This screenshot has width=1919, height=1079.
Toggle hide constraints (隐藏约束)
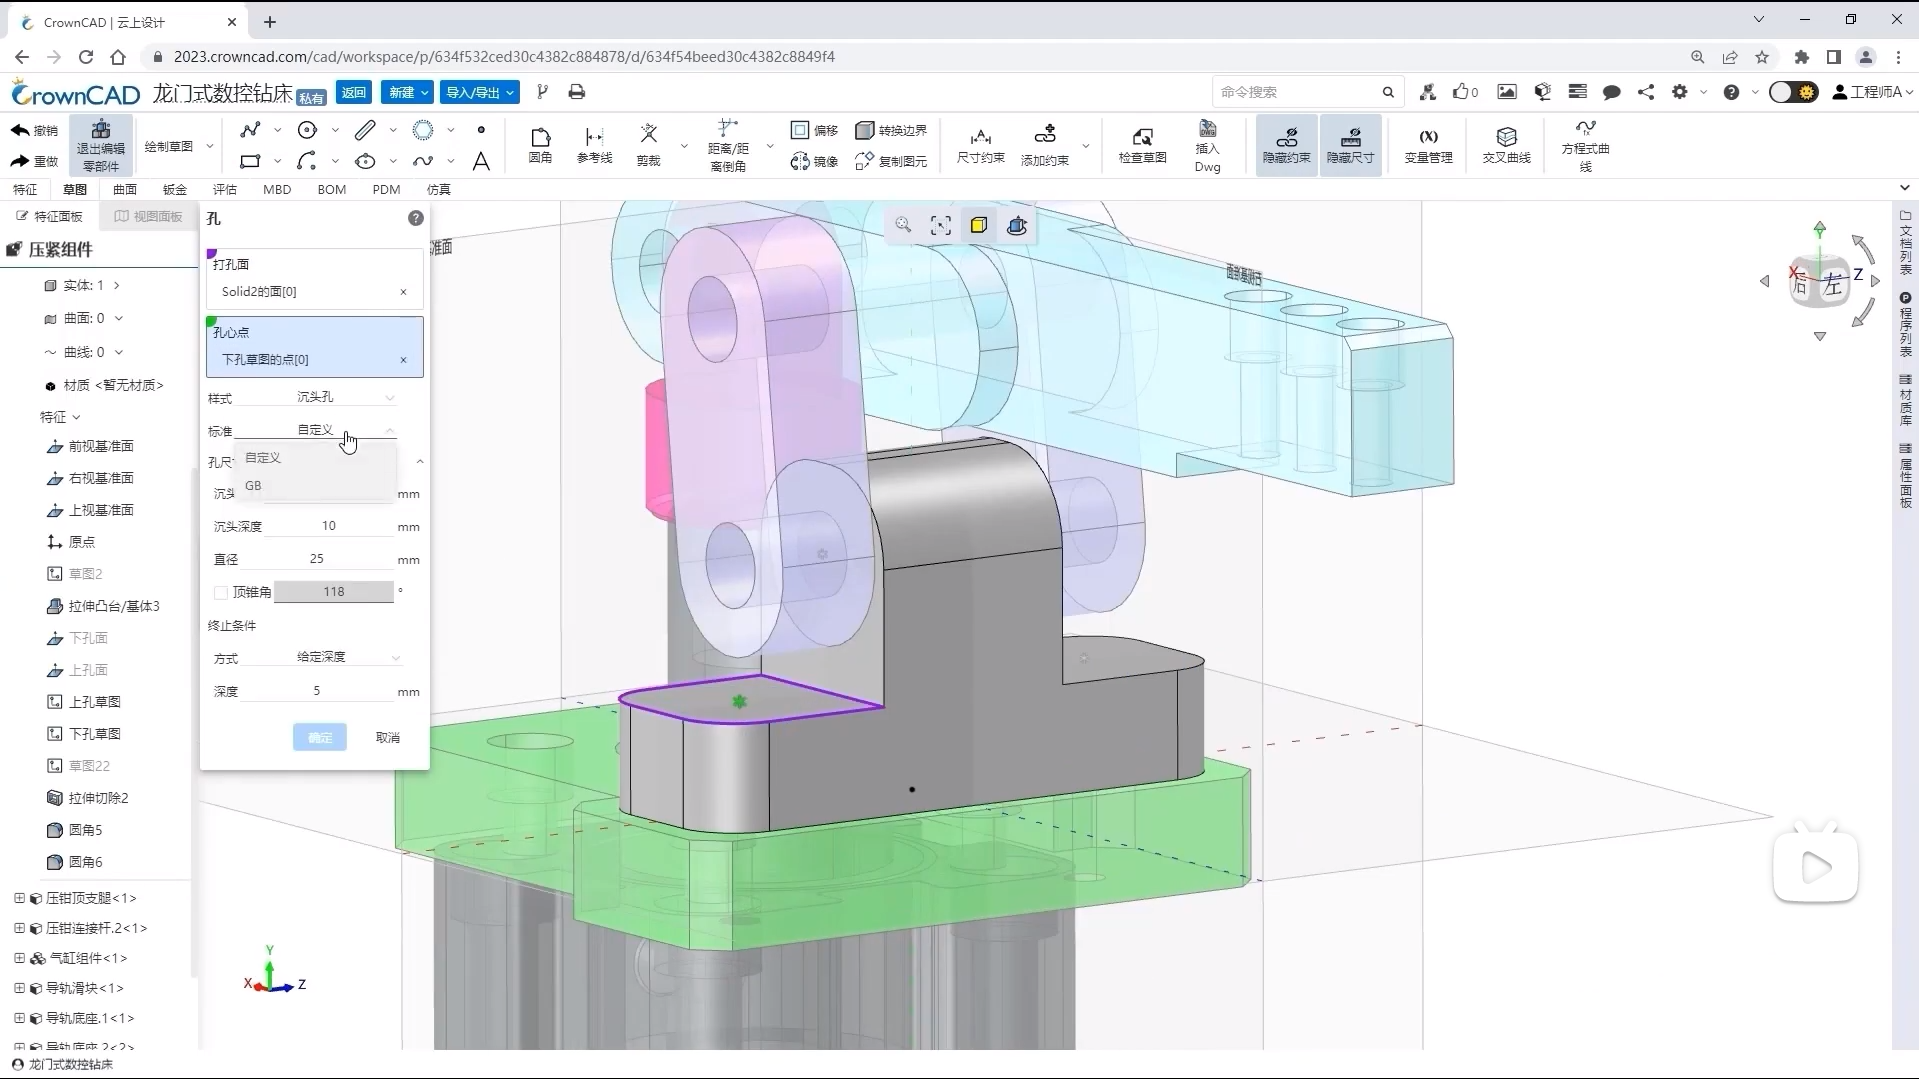[x=1286, y=145]
